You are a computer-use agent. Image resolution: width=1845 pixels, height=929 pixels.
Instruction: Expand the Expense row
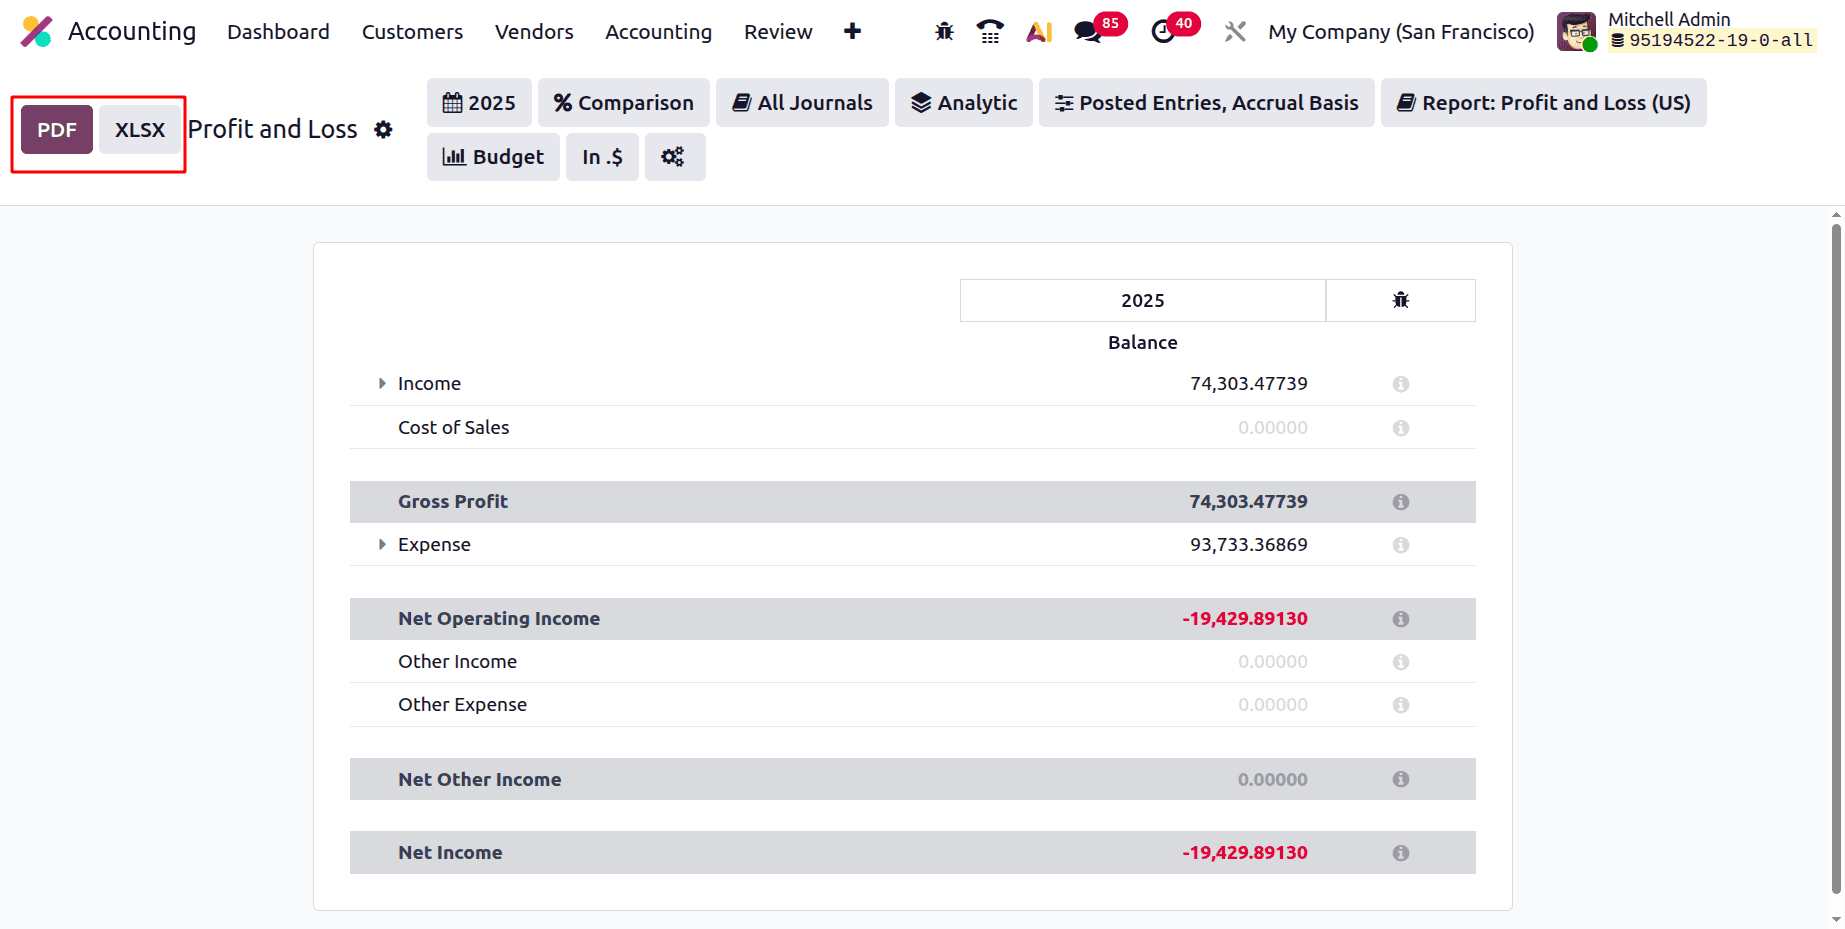click(x=381, y=544)
